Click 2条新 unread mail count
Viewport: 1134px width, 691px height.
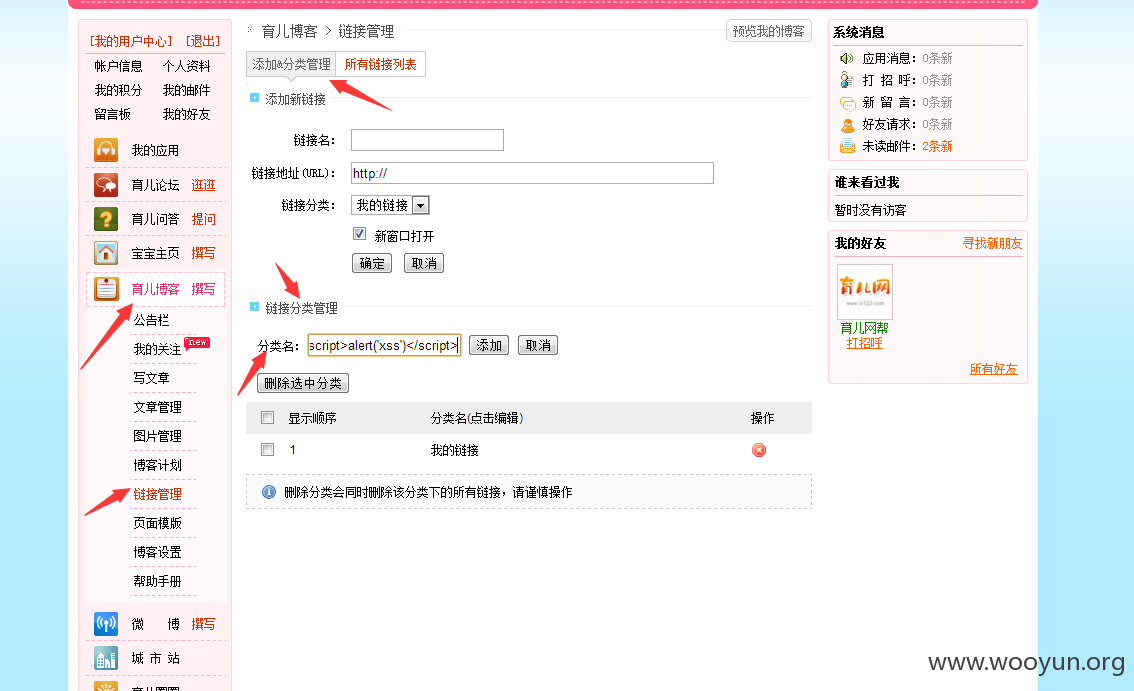(x=937, y=146)
